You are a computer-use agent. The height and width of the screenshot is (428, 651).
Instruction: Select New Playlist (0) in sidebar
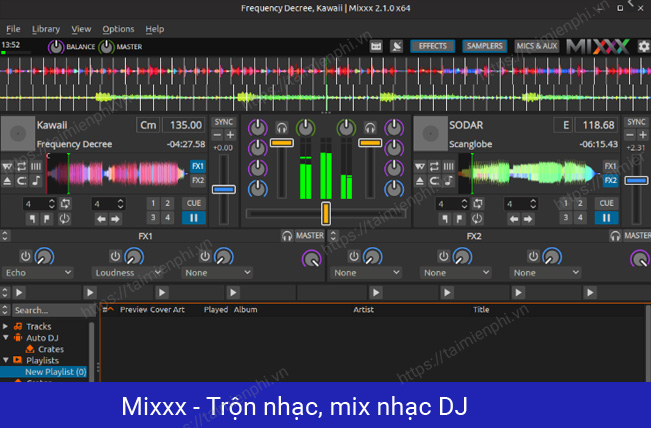click(55, 372)
